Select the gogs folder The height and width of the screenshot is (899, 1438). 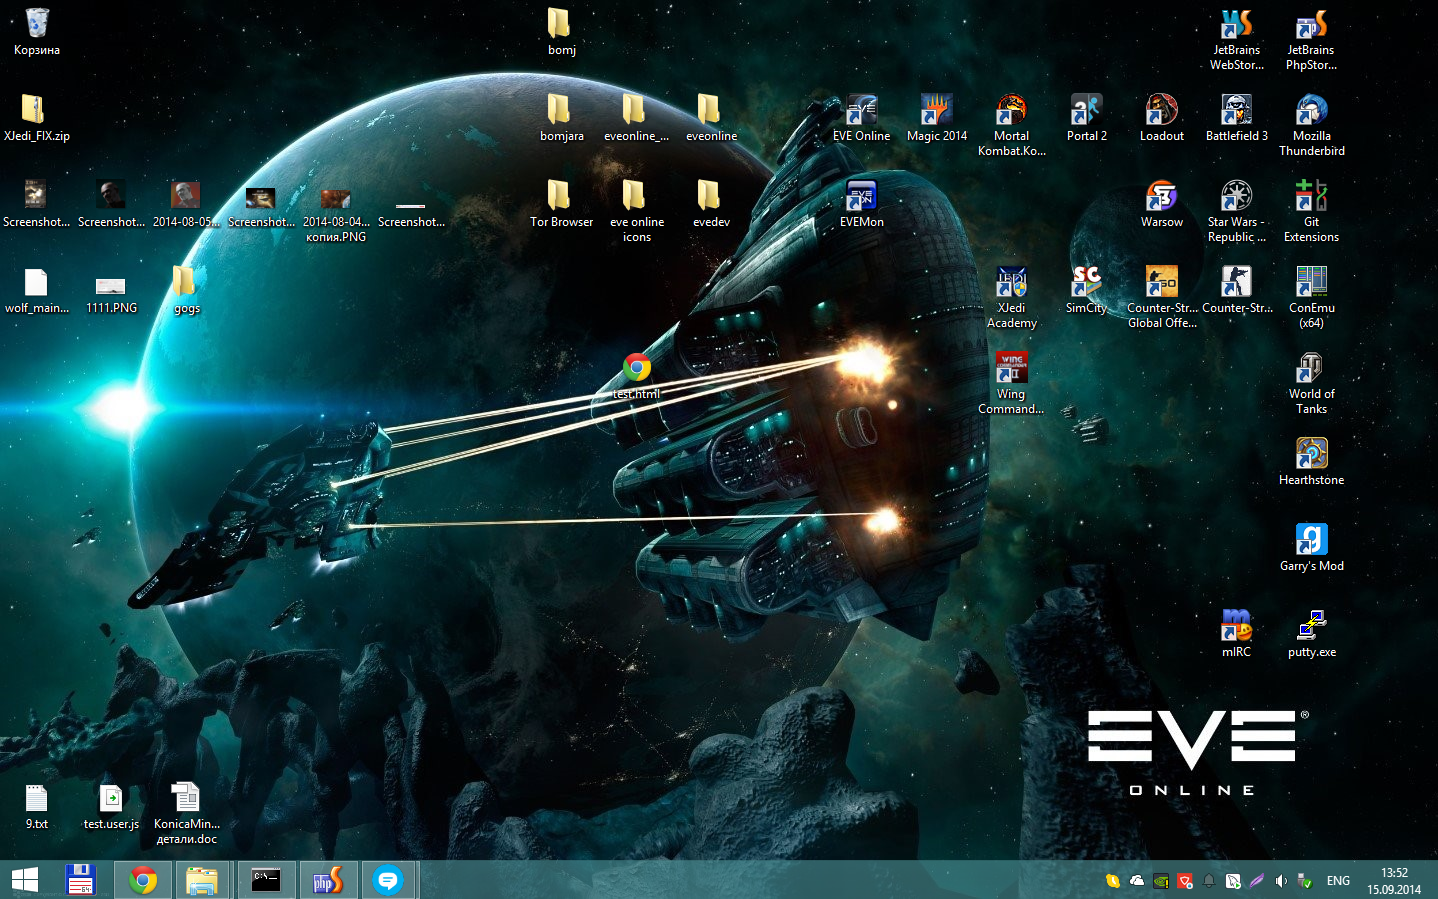(187, 290)
